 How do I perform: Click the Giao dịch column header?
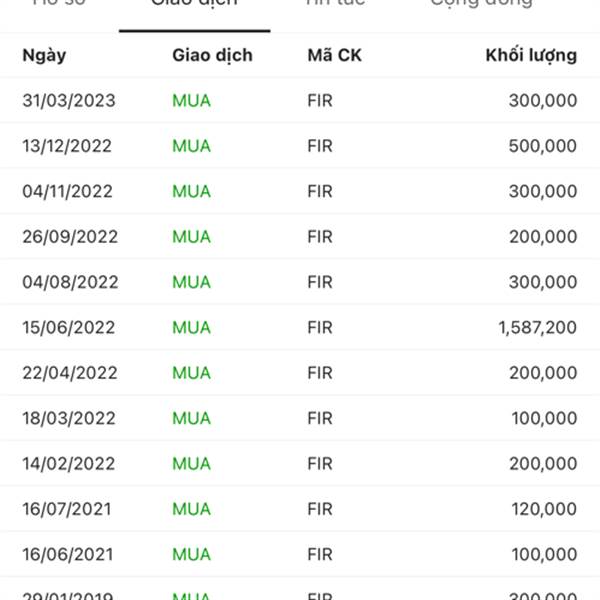tap(212, 55)
